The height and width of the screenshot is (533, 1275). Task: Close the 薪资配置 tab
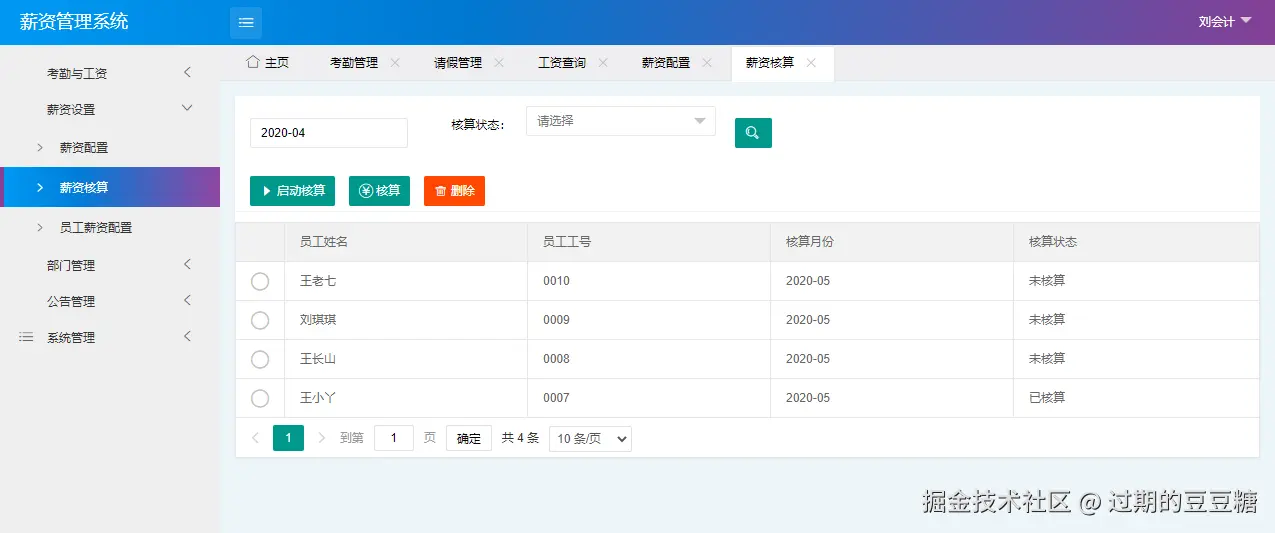click(x=707, y=62)
